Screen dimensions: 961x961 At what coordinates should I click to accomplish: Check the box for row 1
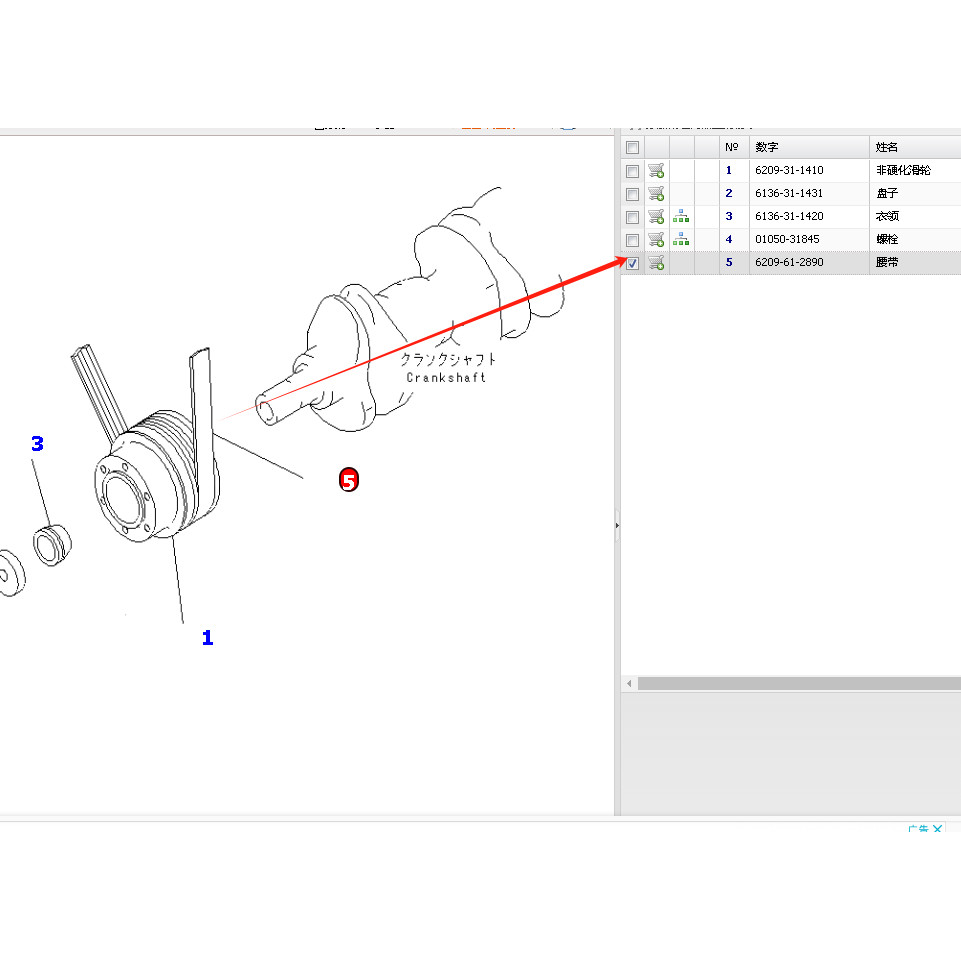(632, 171)
